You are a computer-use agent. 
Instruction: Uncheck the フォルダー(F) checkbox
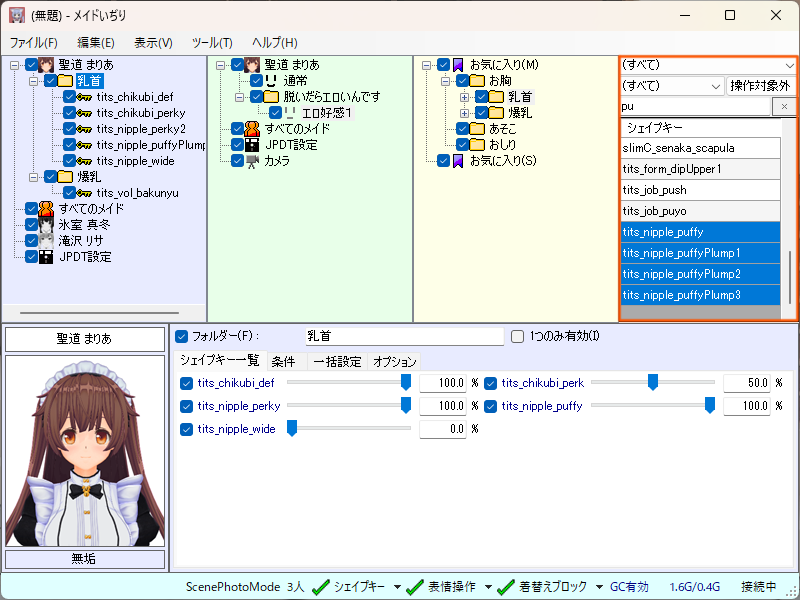tap(181, 337)
